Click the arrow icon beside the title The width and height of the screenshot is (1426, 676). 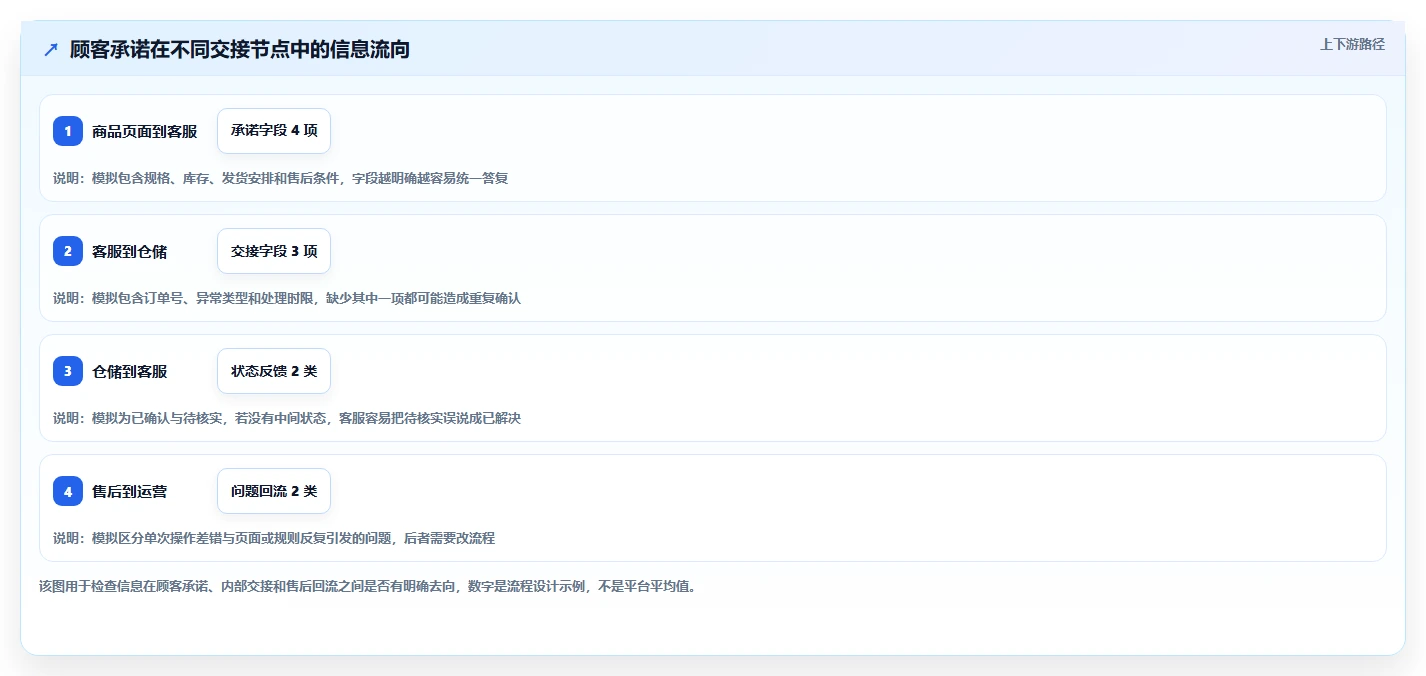(x=51, y=49)
